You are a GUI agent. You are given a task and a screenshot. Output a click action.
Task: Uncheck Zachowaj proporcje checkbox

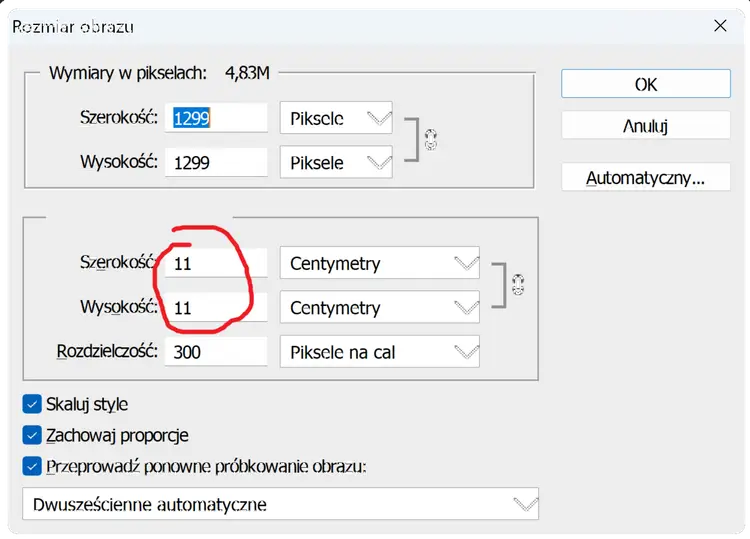(32, 435)
